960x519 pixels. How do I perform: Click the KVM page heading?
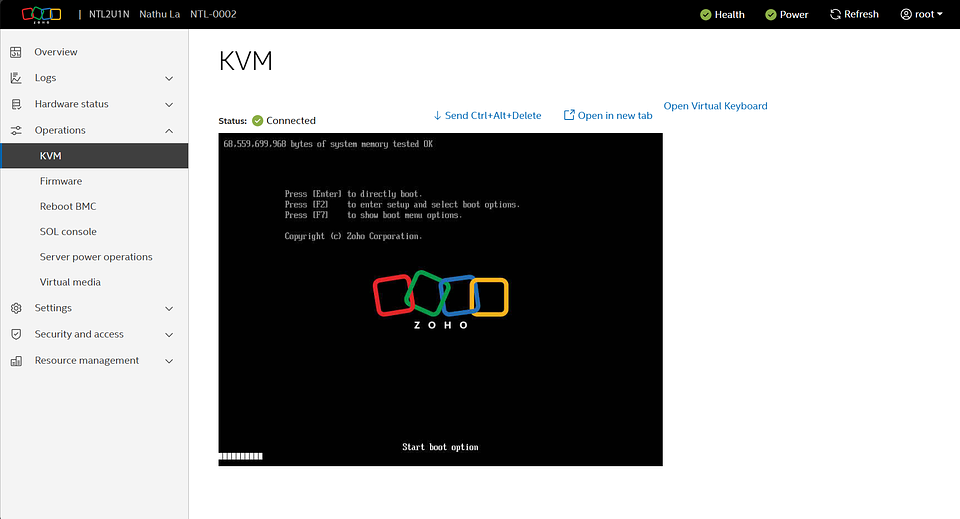click(246, 61)
